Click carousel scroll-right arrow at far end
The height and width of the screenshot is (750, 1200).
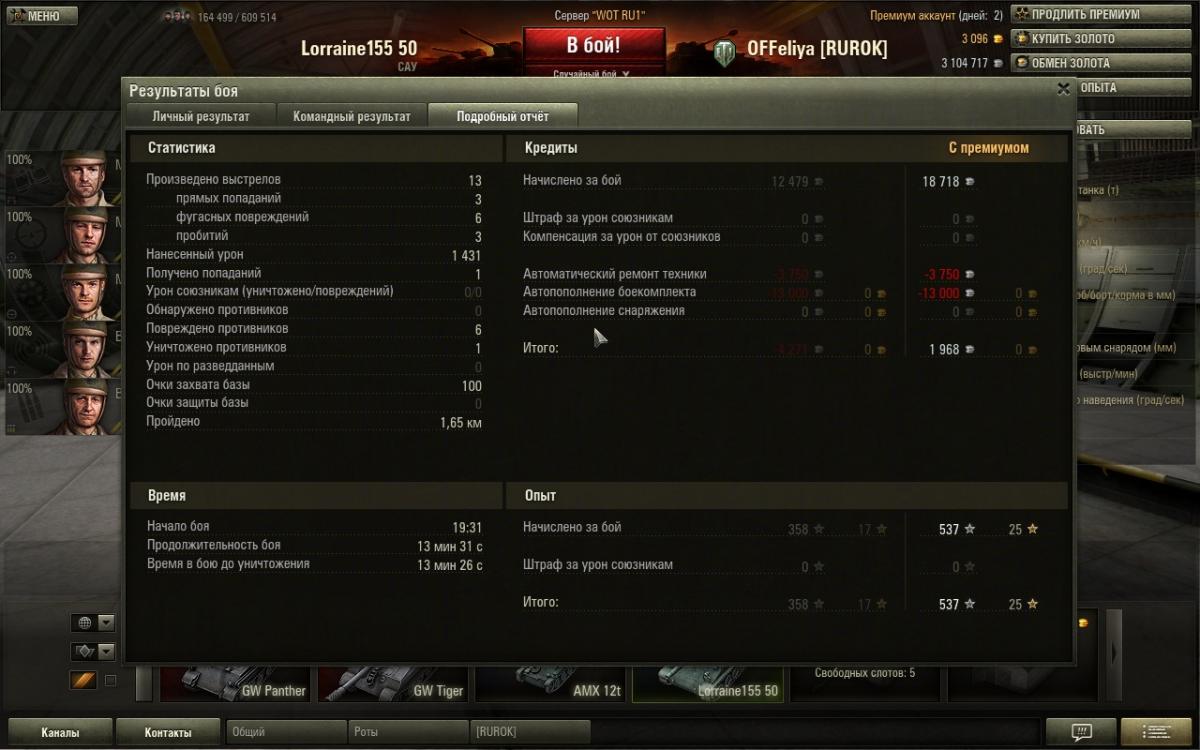pyautogui.click(x=1114, y=655)
